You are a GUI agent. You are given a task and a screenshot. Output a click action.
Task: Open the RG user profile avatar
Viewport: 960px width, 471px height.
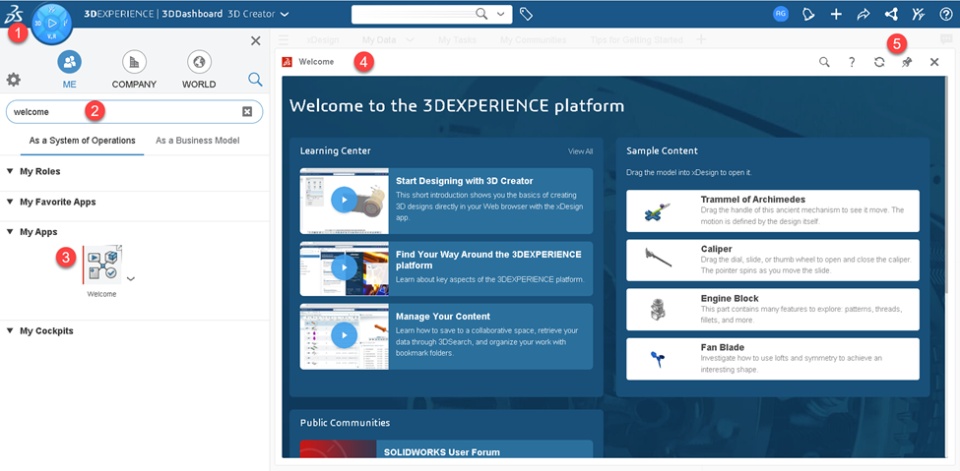pos(781,14)
